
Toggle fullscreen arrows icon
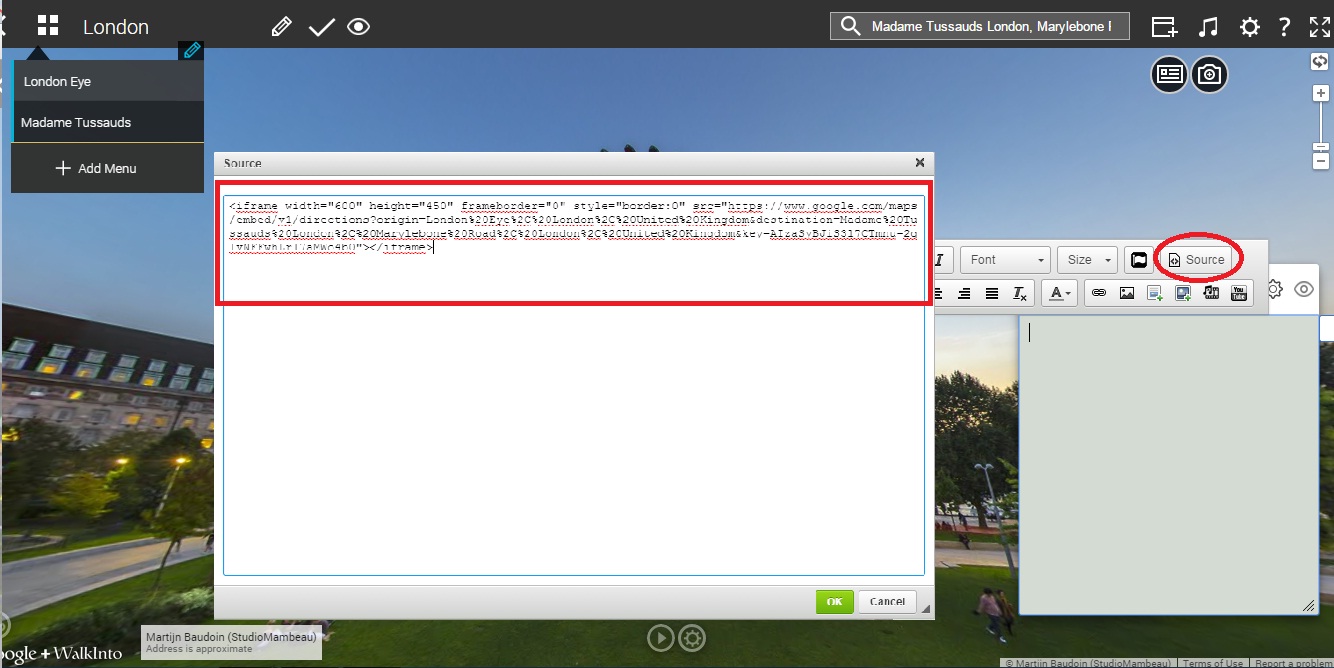pos(1320,27)
